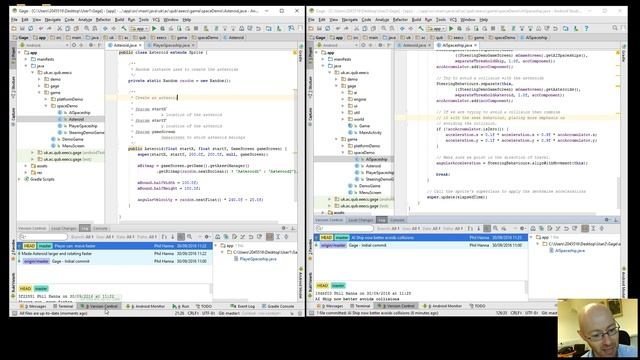Viewport: 640px width, 360px height.
Task: Expand platformDemo package in left project tree
Action: point(46,99)
